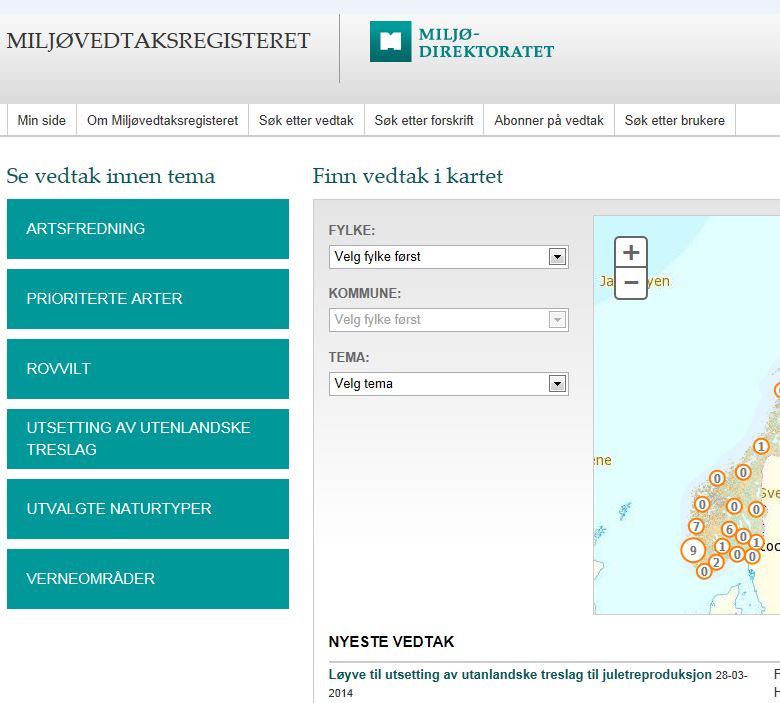Image resolution: width=780 pixels, height=703 pixels.
Task: Select UTSETTING AV UTENLANDSKE TRESLAG button
Action: [x=148, y=439]
